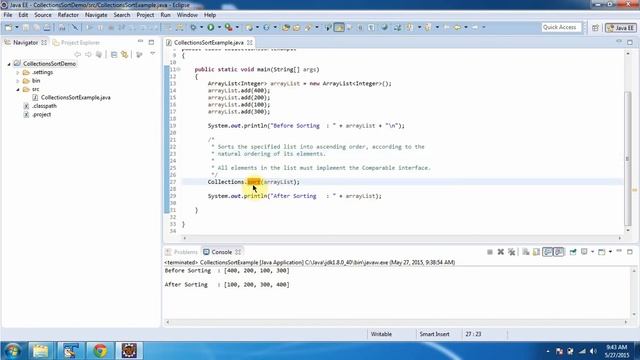Open Chrome from the Windows taskbar

(100, 351)
